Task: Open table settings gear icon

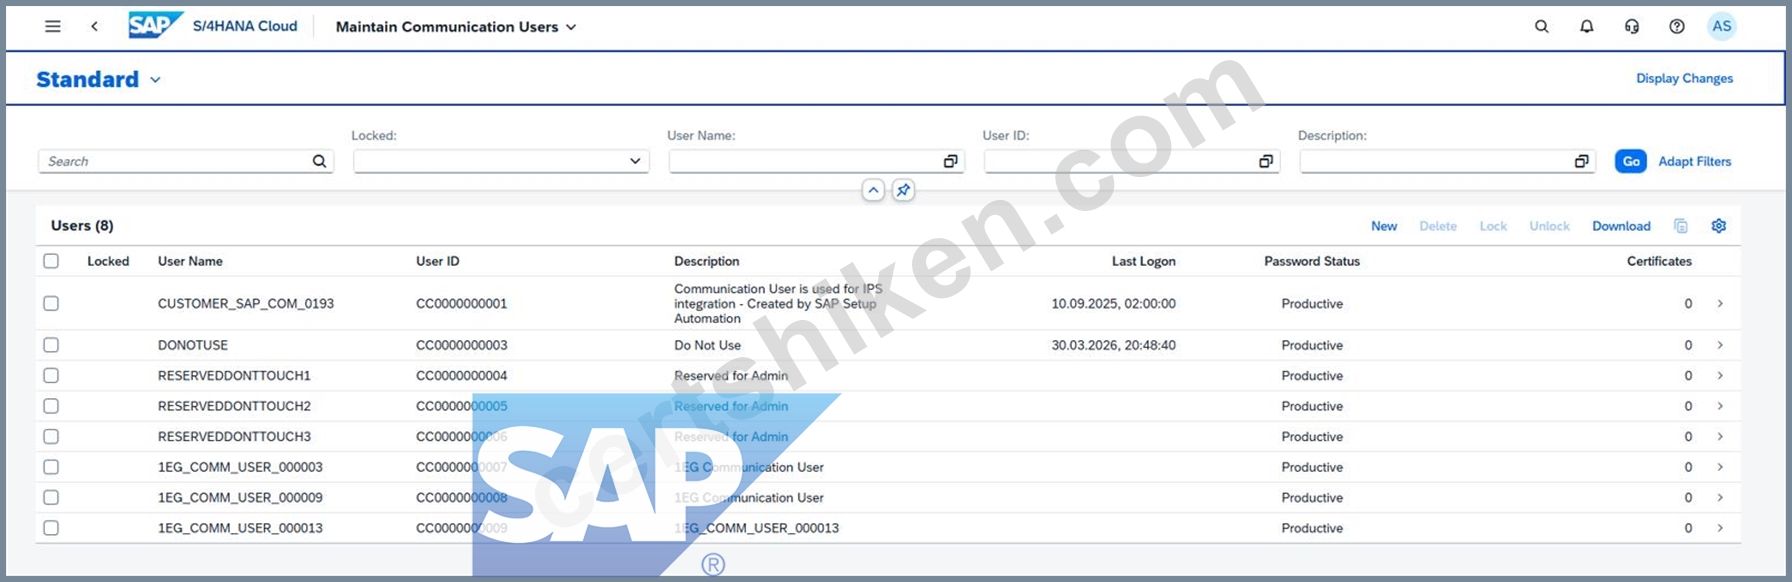Action: (x=1719, y=226)
